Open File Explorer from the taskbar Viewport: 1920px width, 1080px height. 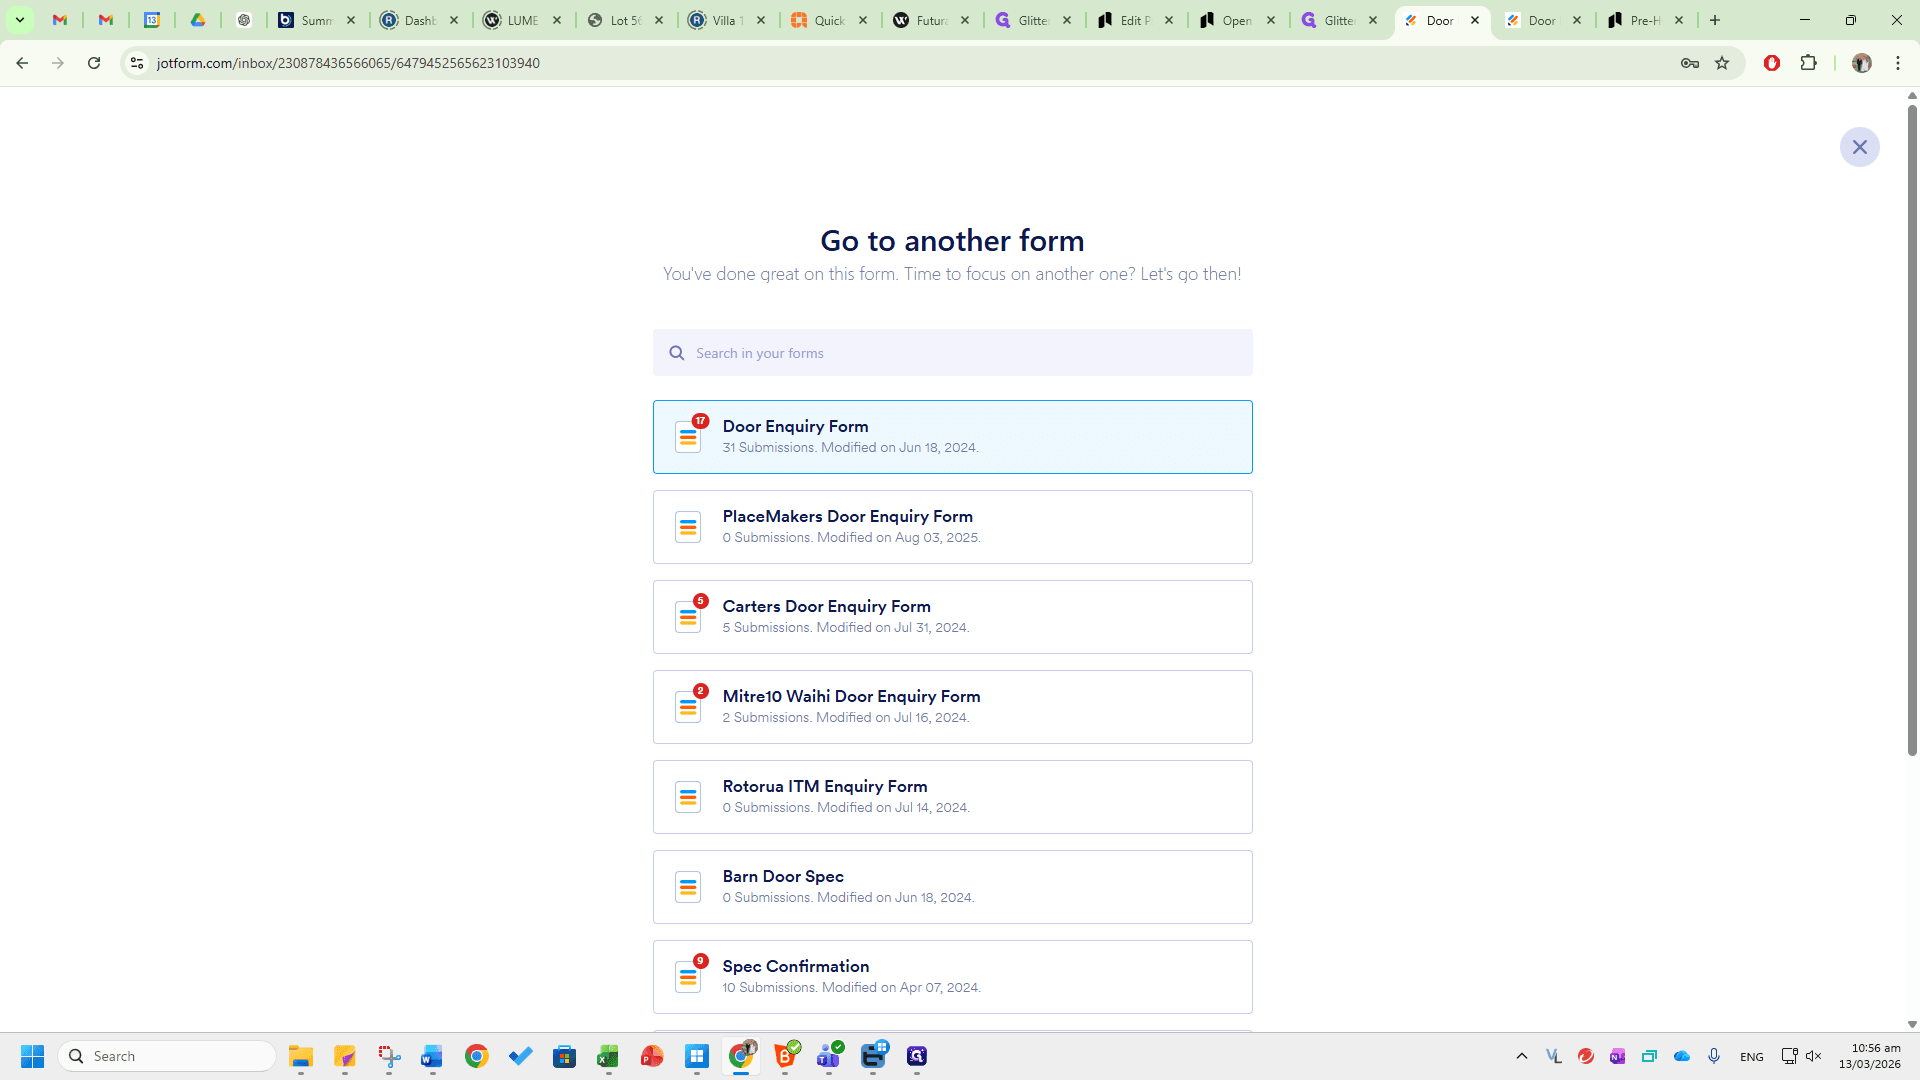301,1056
